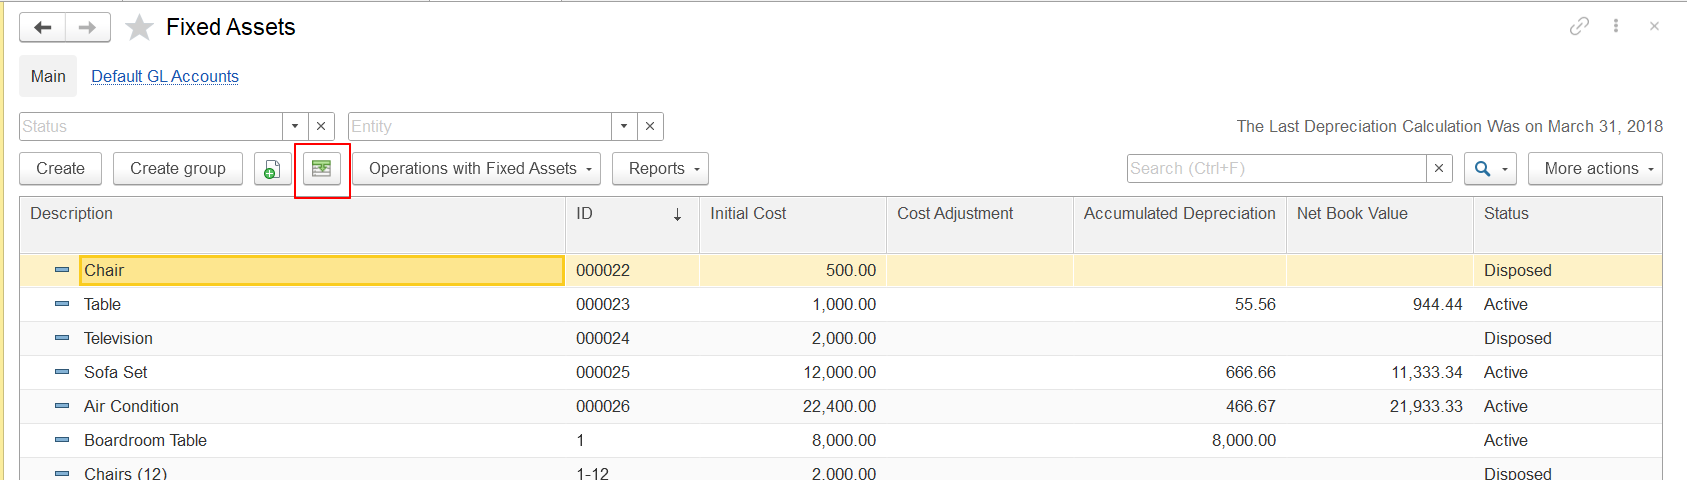Open the three-dots options menu

point(1616,26)
